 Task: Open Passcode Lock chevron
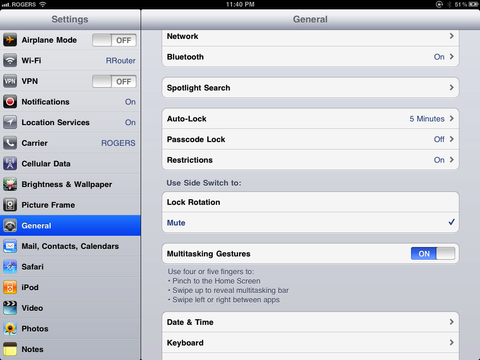(452, 139)
